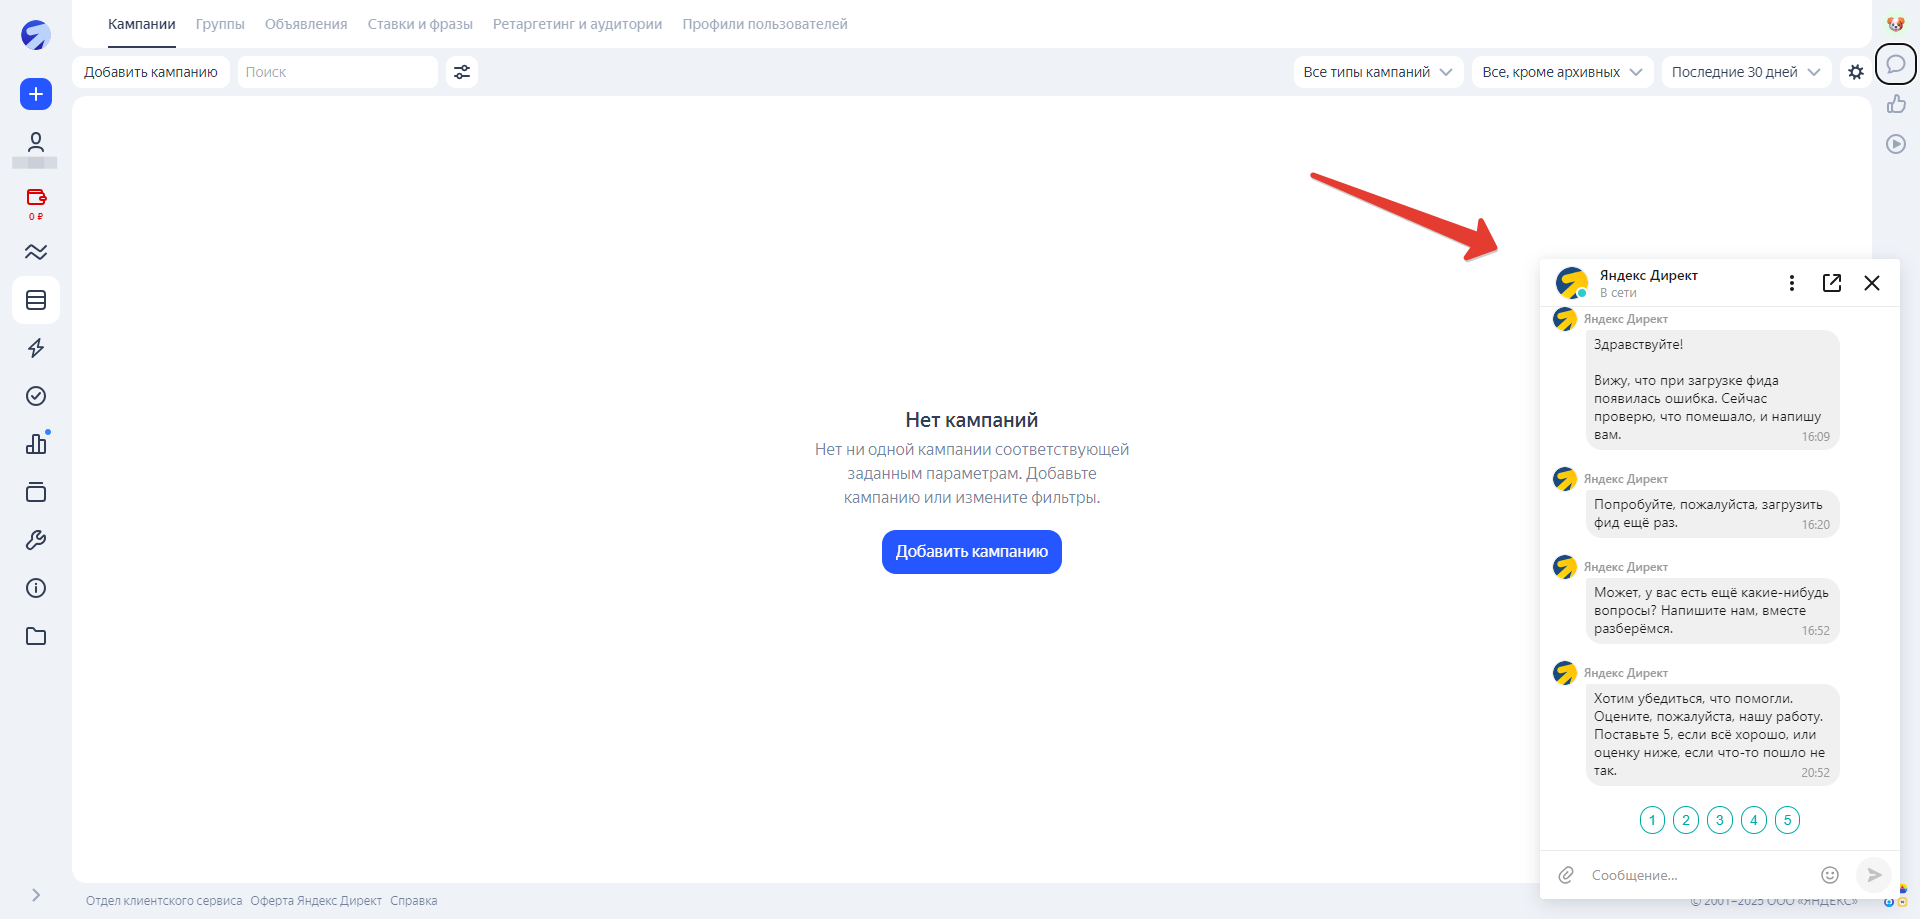Click the top Добавить кампанию button

[151, 72]
